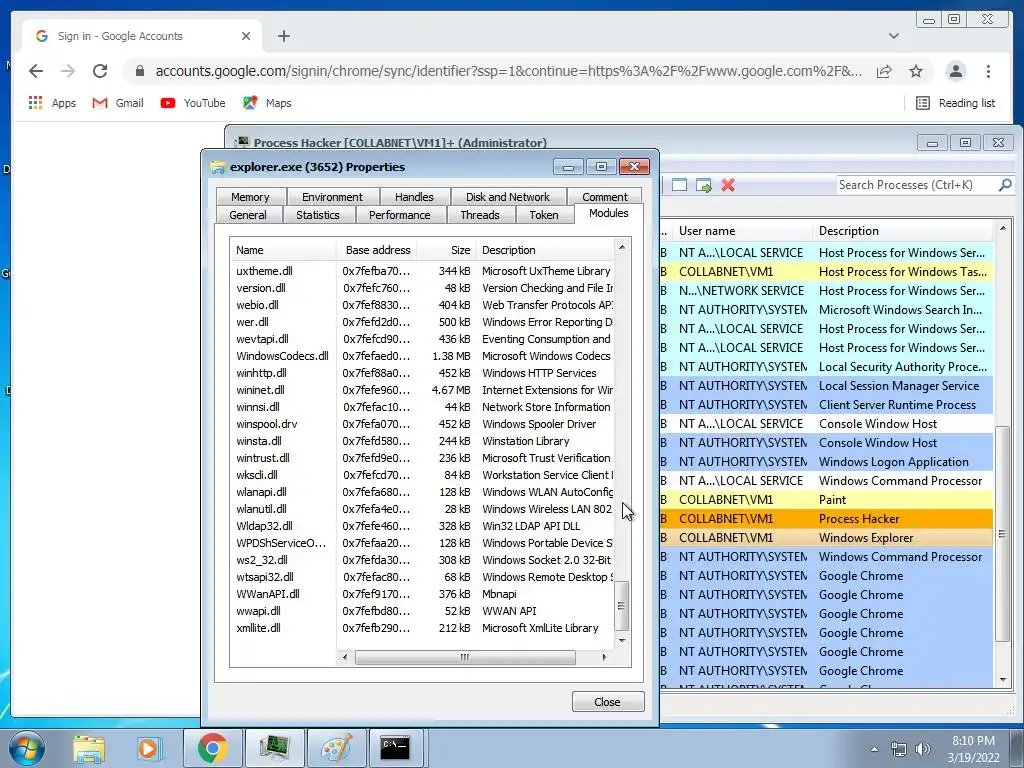Sort modules by Description column header
The width and height of the screenshot is (1024, 768).
(545, 249)
